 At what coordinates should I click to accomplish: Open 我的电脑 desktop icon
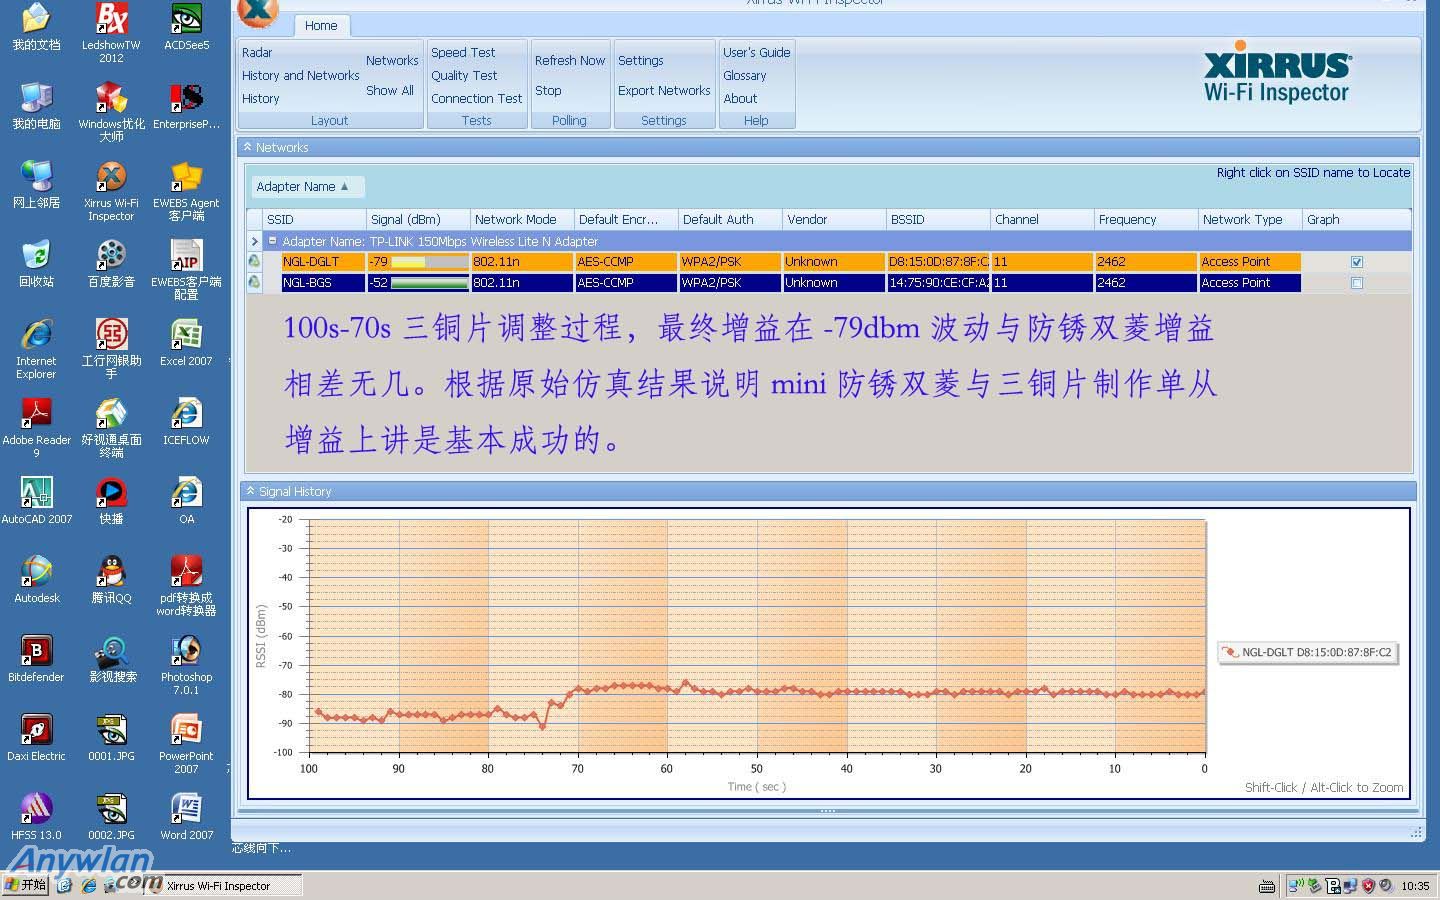(x=36, y=107)
